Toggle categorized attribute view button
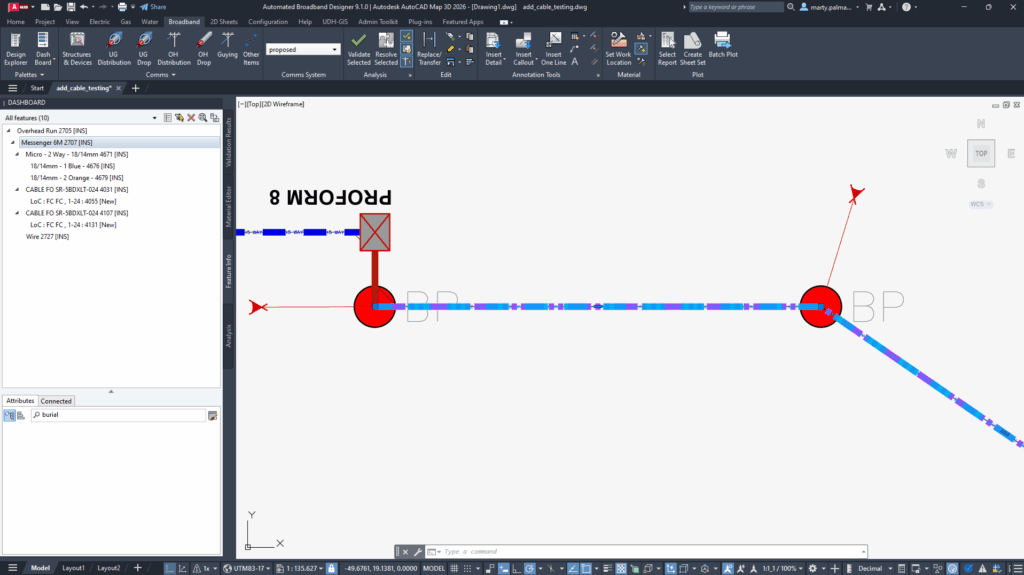Image resolution: width=1024 pixels, height=575 pixels. (x=9, y=414)
